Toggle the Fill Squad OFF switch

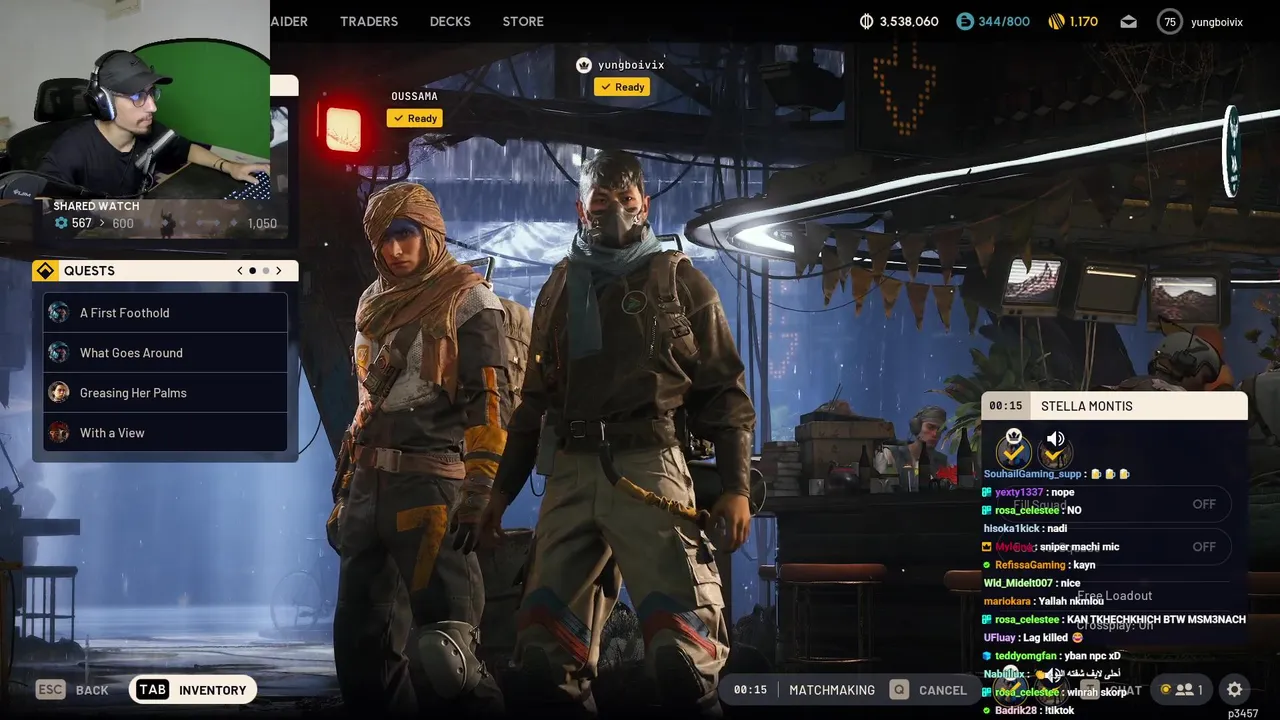tap(1204, 504)
